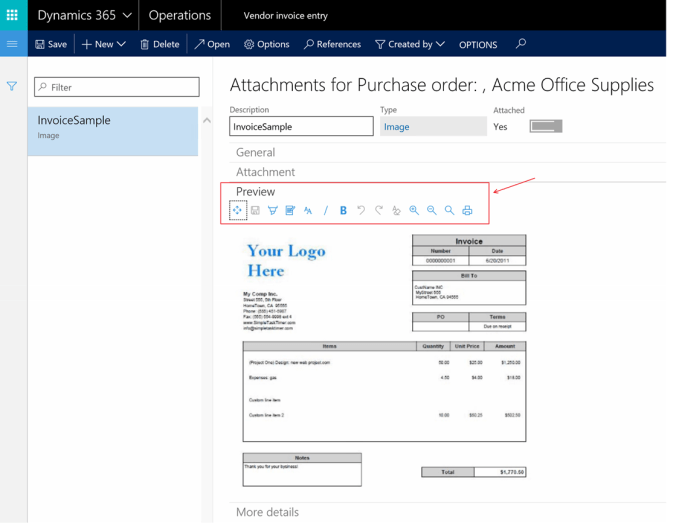Click the Save button

click(x=51, y=44)
